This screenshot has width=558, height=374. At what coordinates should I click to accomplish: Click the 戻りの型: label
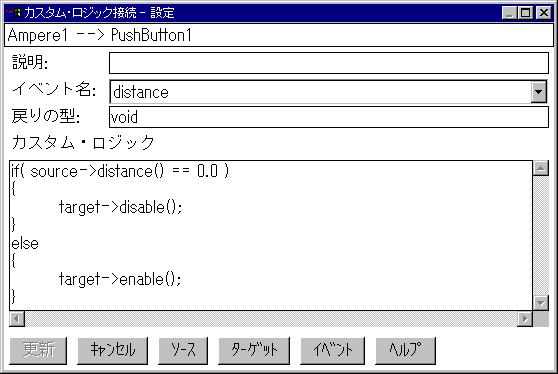point(46,116)
